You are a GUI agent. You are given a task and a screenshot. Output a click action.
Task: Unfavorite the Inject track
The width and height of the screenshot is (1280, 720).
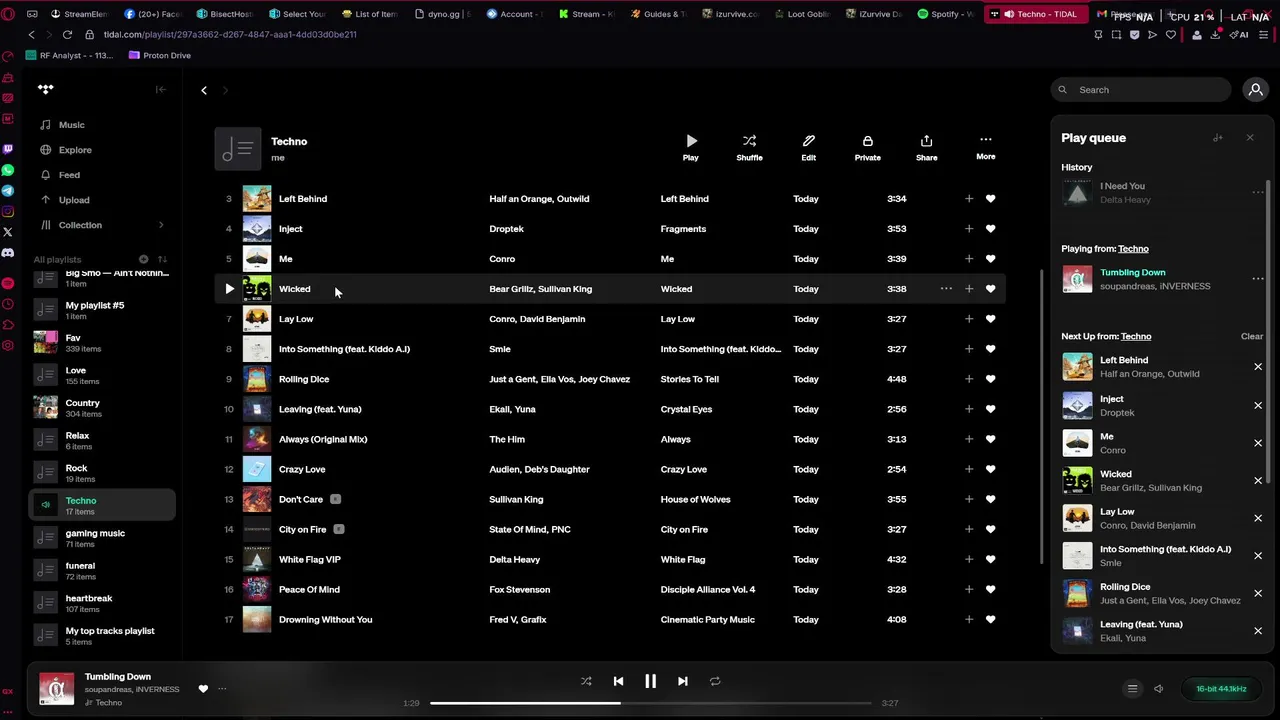[990, 229]
